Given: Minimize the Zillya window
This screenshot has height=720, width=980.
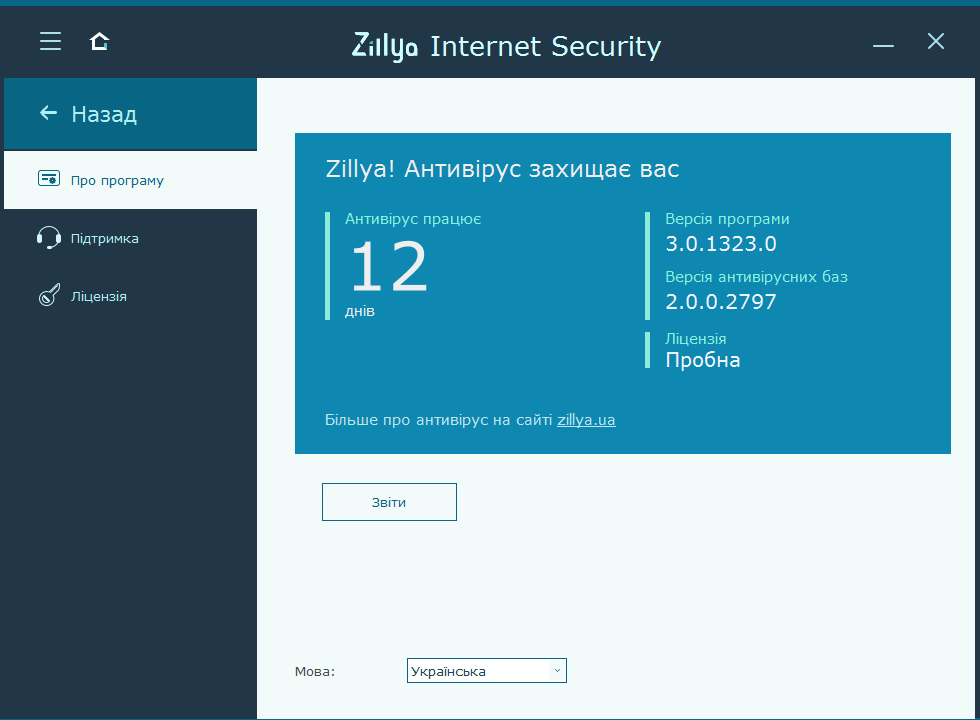Looking at the screenshot, I should click(883, 45).
